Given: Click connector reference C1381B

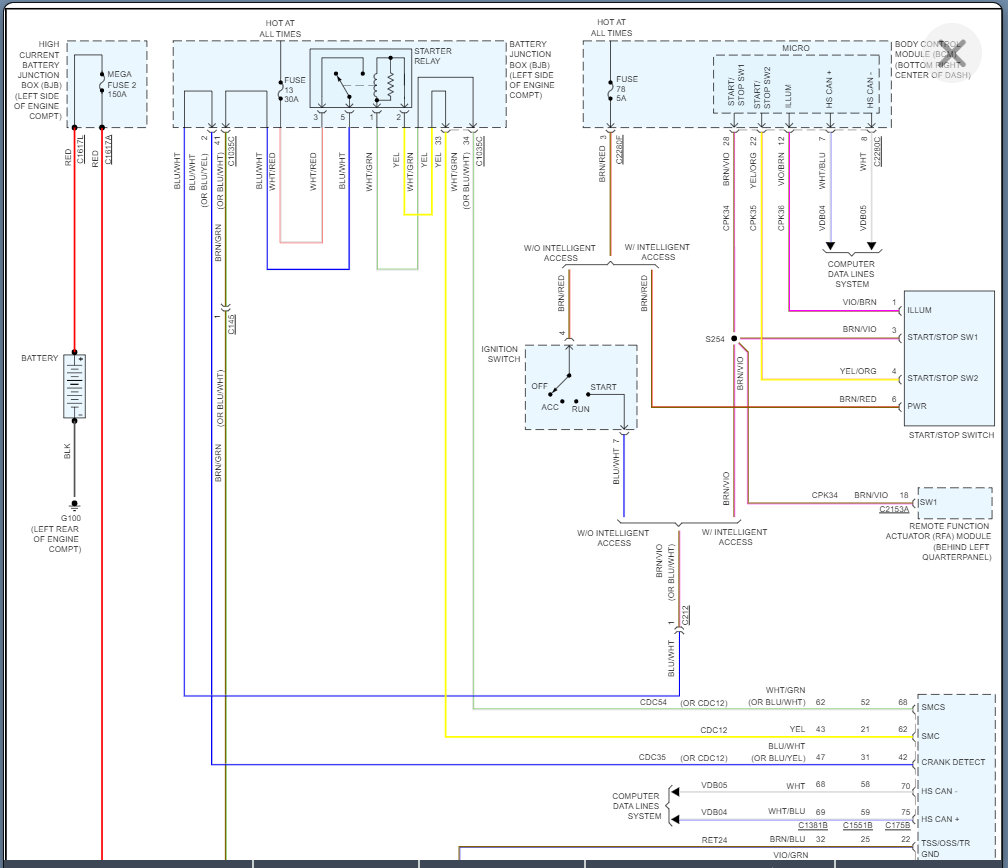Looking at the screenshot, I should 813,825.
